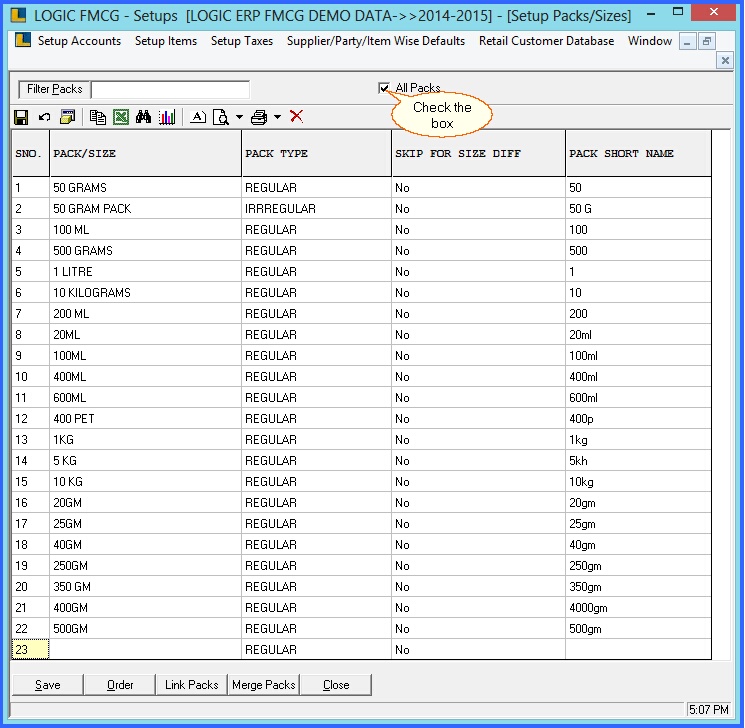
Task: Click the '25GM' pack cell
Action: pos(145,524)
